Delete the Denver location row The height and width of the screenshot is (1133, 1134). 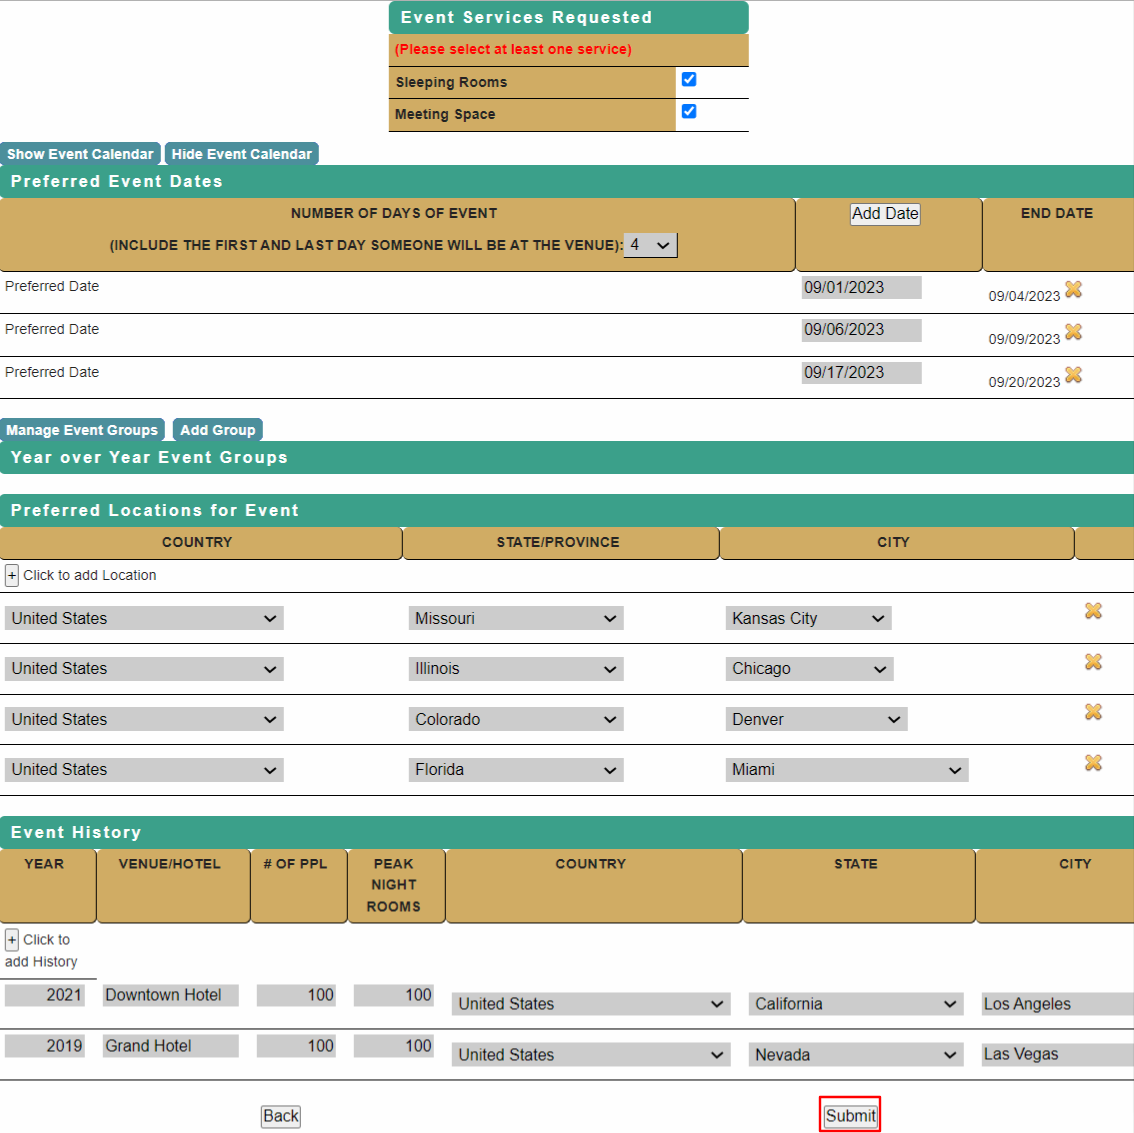1093,712
